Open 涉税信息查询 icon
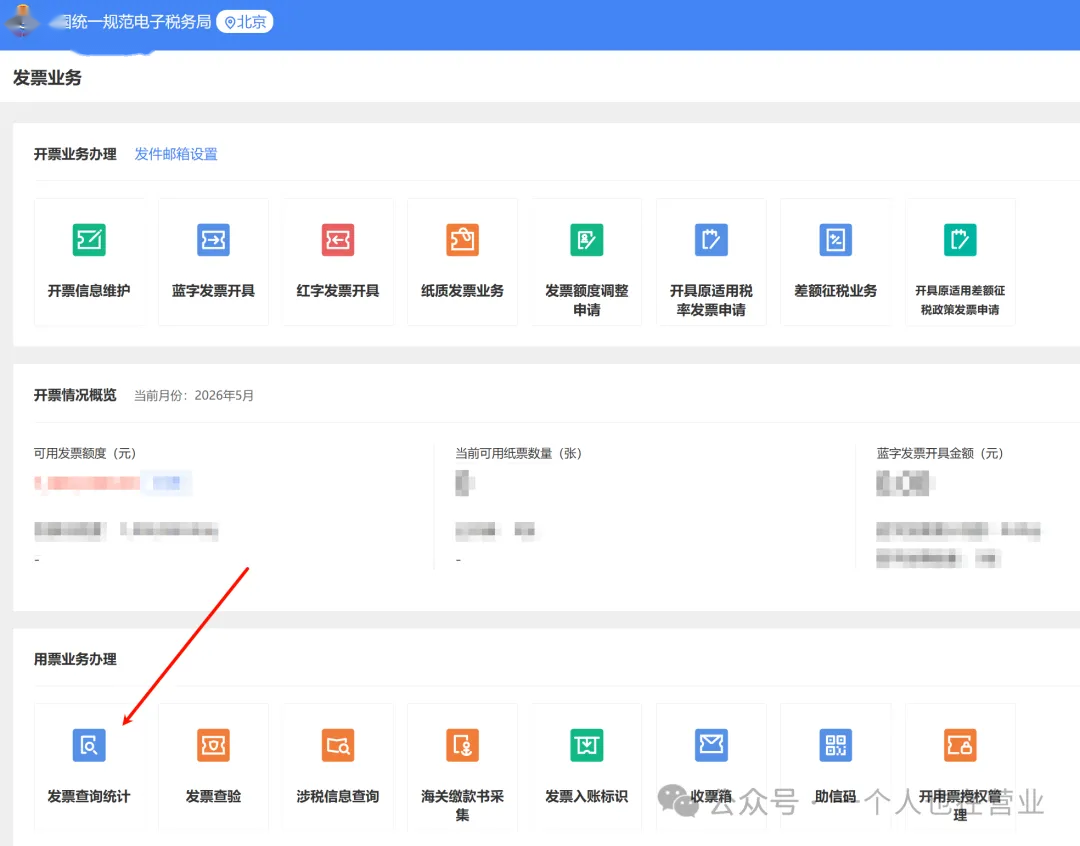 click(338, 745)
